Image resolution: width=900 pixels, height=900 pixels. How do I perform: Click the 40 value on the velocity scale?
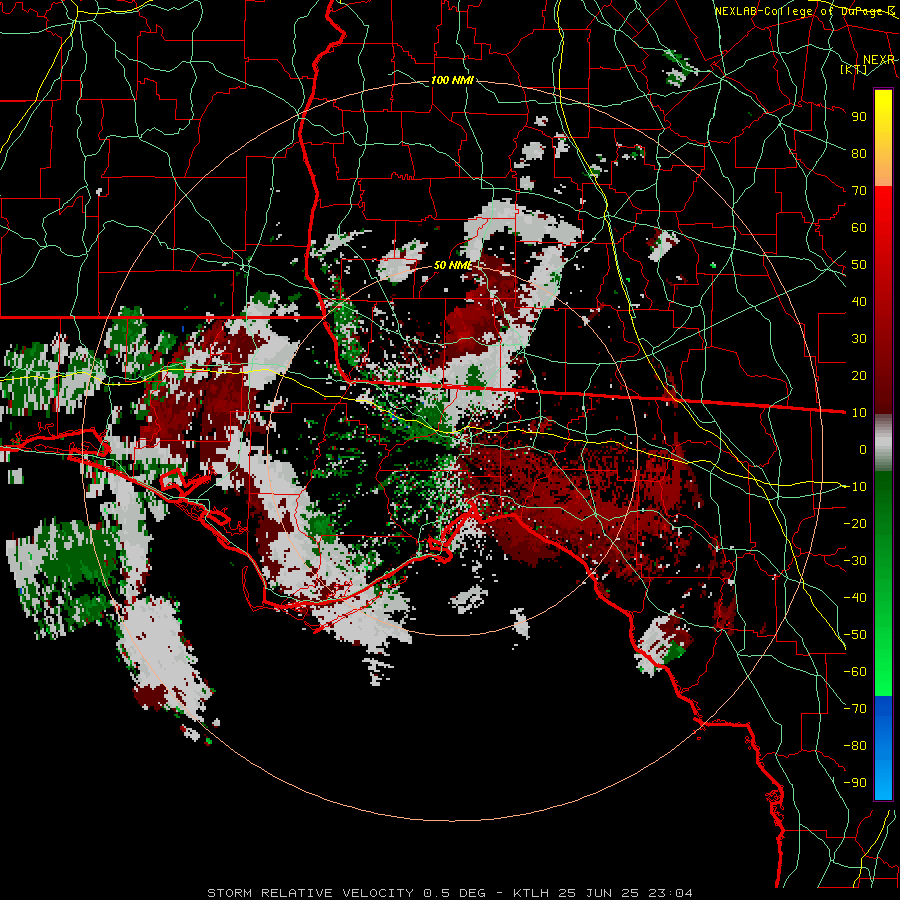pyautogui.click(x=859, y=301)
